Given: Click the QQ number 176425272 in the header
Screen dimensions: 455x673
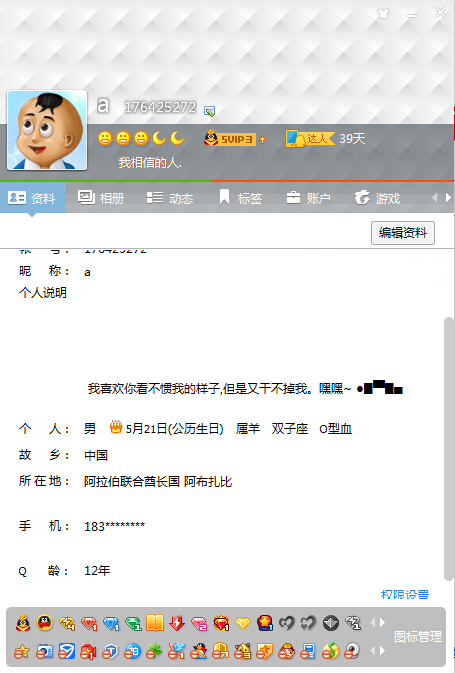Looking at the screenshot, I should pos(160,107).
